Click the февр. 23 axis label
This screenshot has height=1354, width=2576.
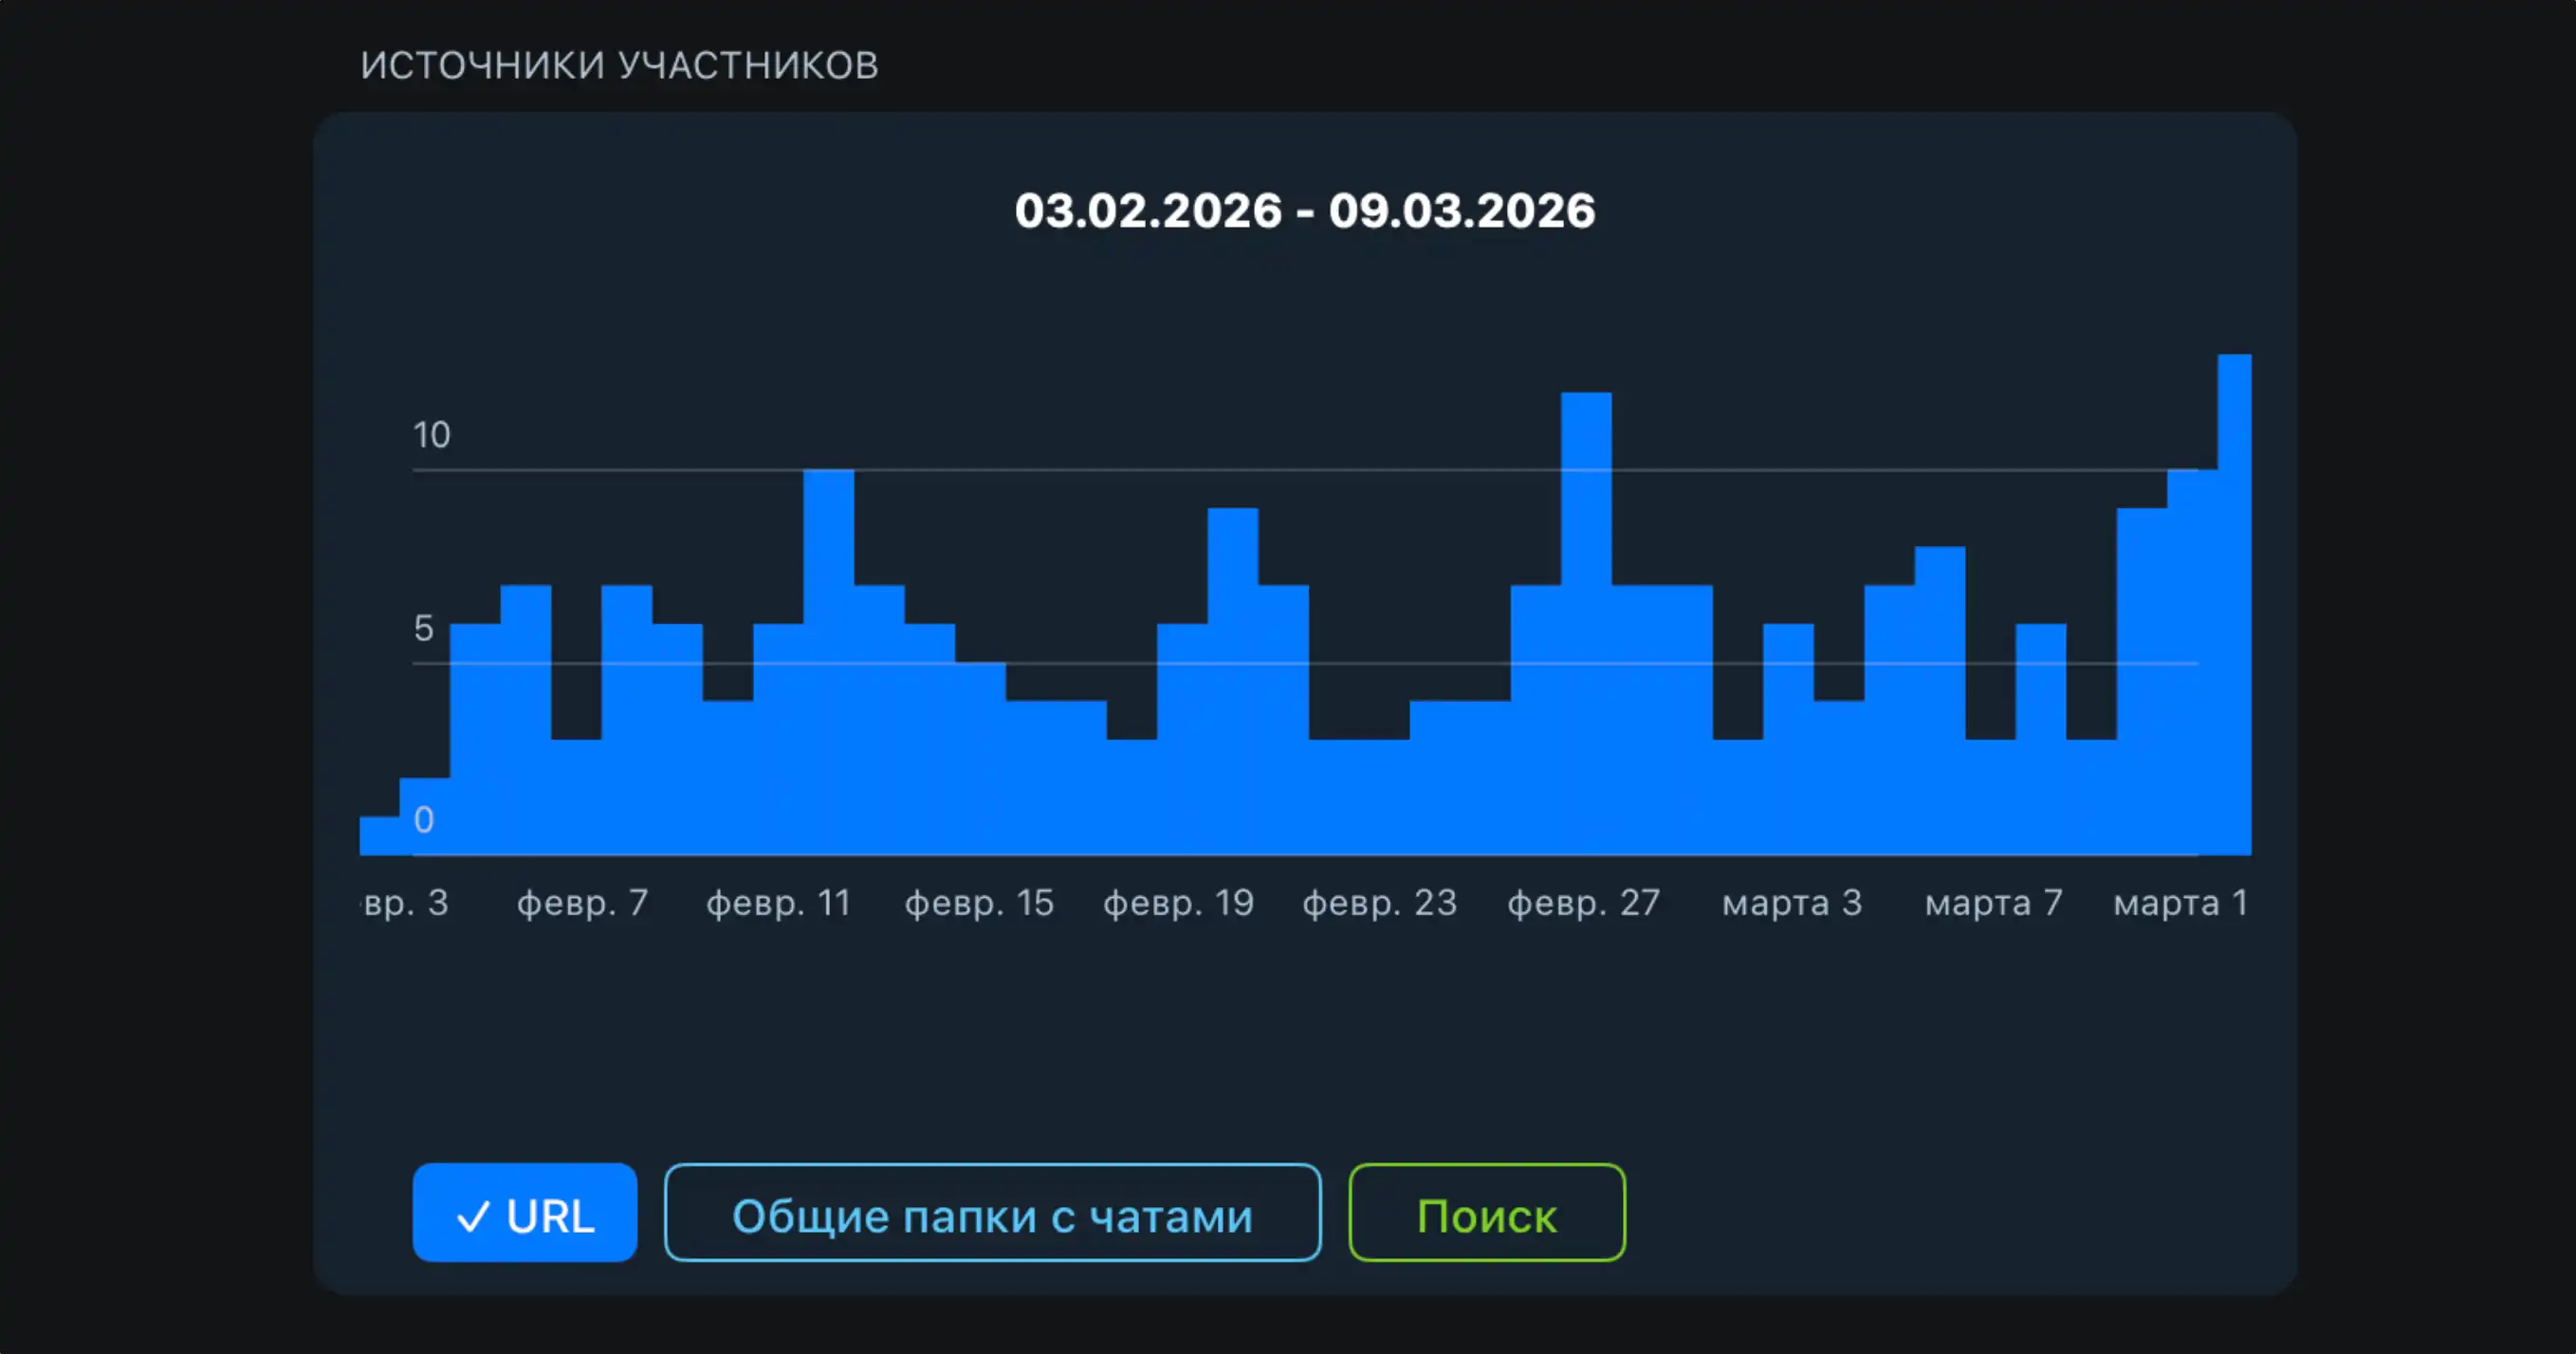click(x=1379, y=903)
